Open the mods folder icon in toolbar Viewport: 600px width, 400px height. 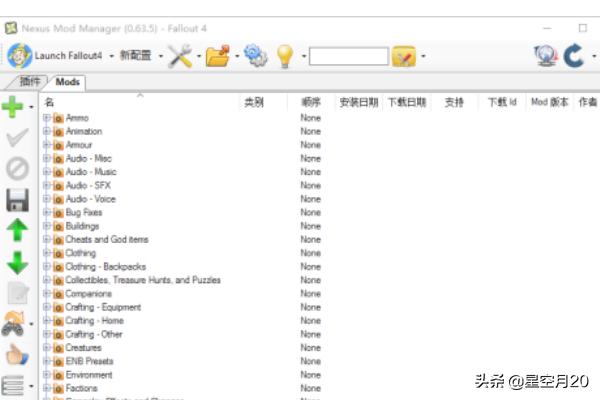(x=218, y=56)
